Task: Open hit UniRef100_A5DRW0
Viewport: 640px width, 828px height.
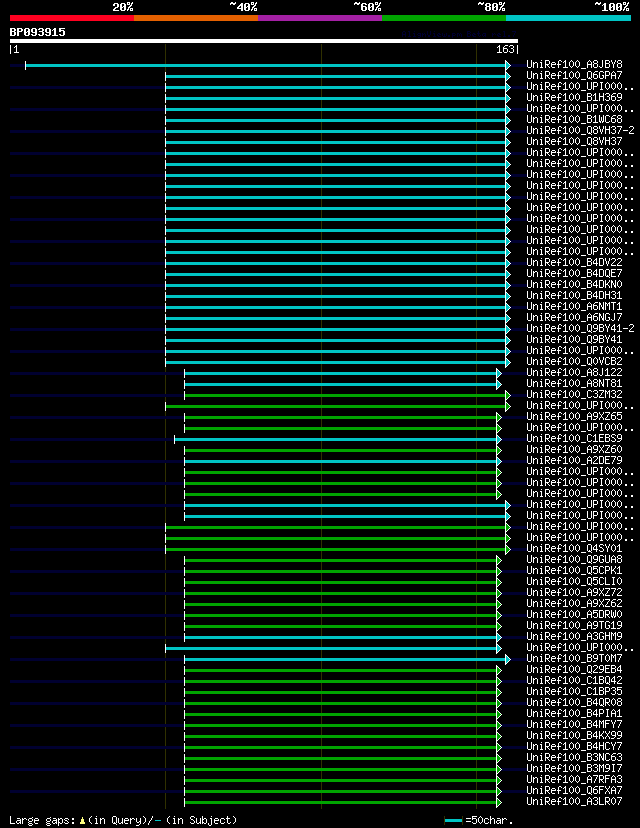Action: (x=575, y=615)
